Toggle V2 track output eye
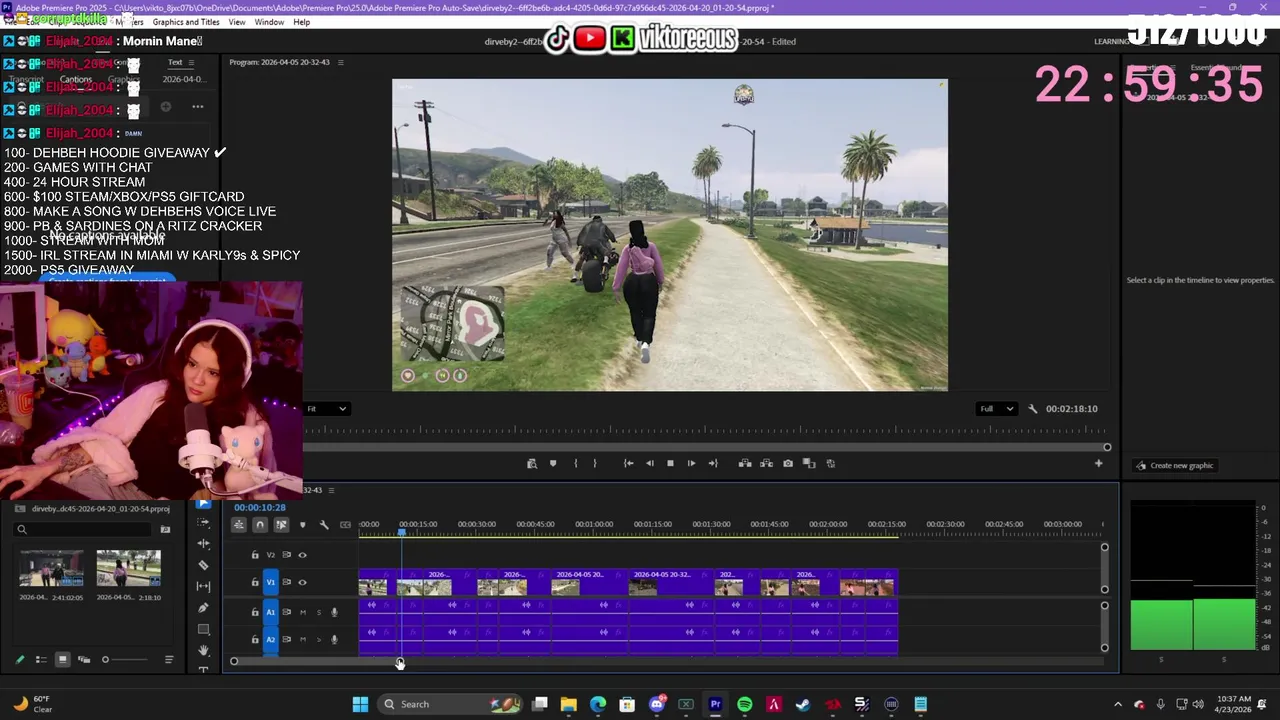 302,555
